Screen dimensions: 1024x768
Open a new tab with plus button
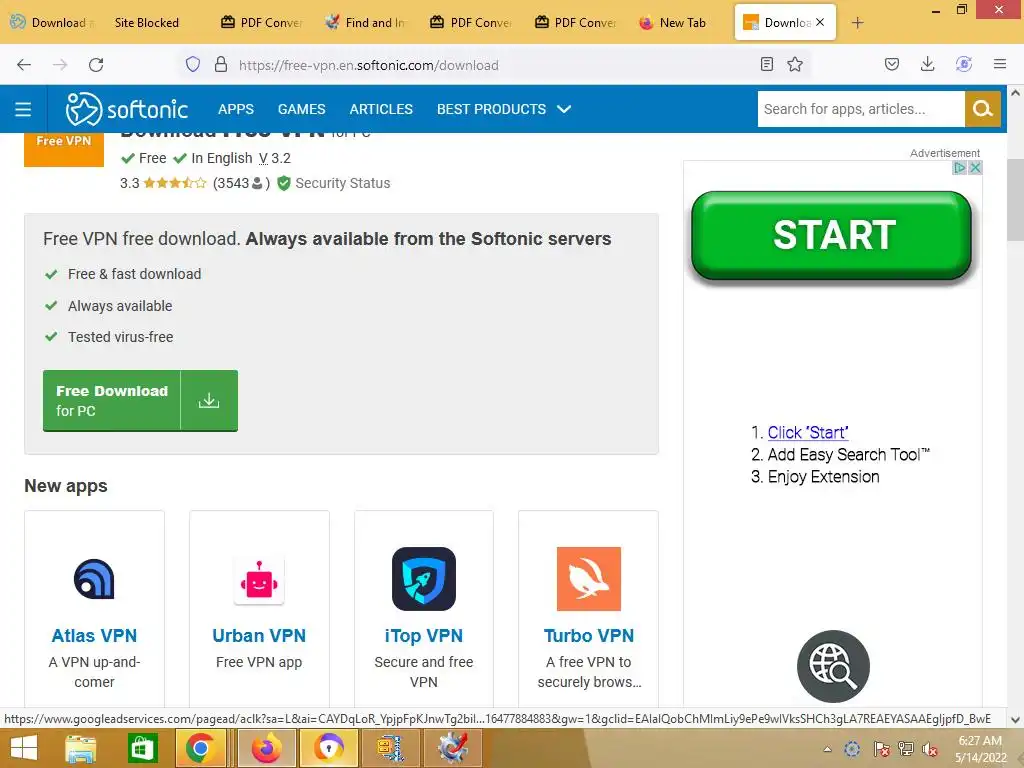pyautogui.click(x=857, y=23)
